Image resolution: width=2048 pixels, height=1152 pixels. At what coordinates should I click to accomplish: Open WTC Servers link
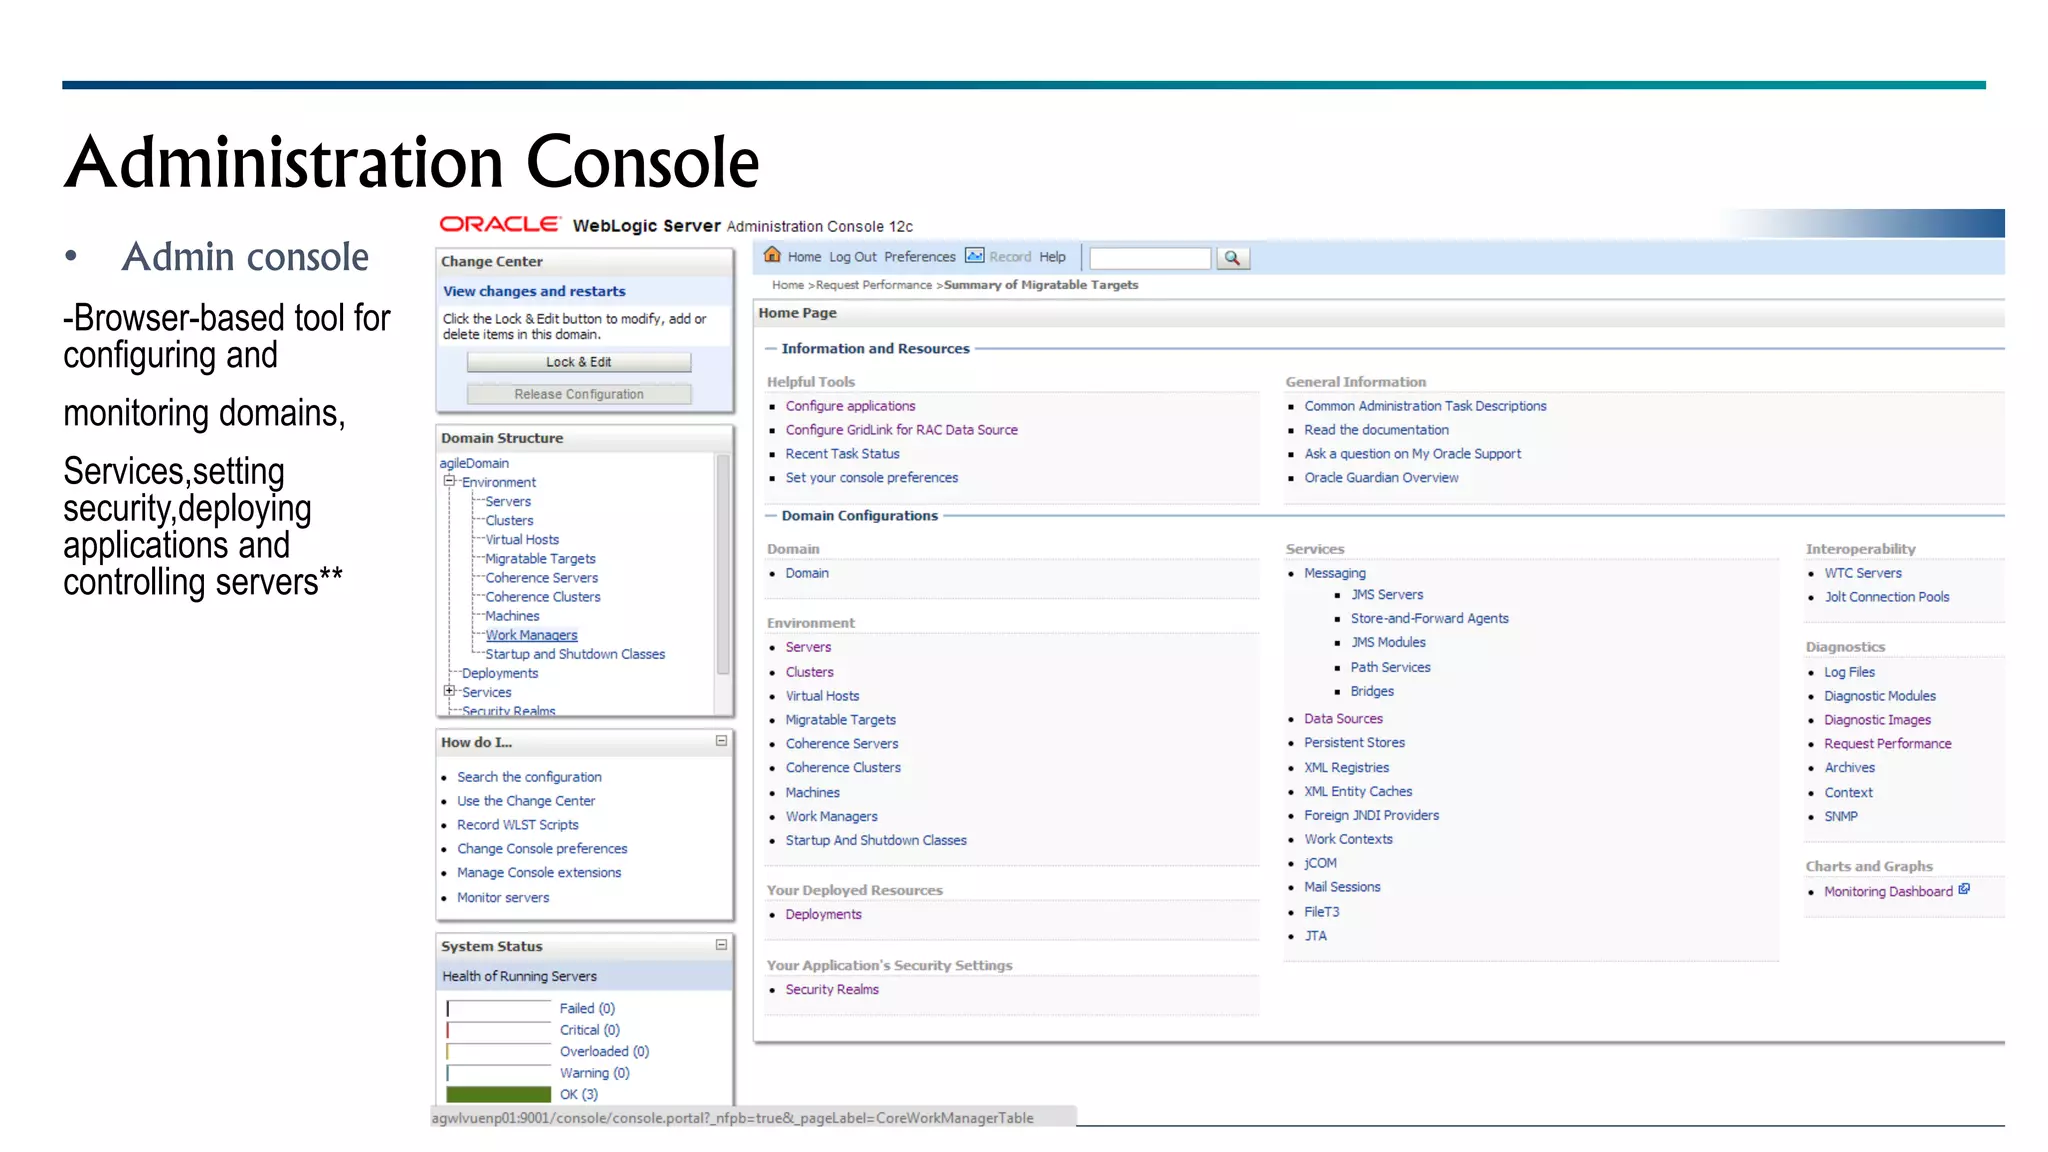pos(1863,573)
